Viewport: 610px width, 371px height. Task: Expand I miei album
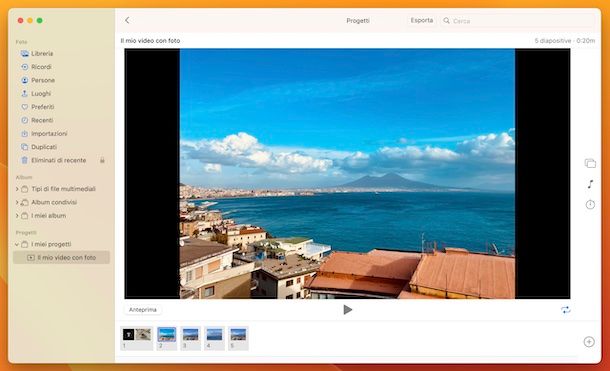click(17, 215)
